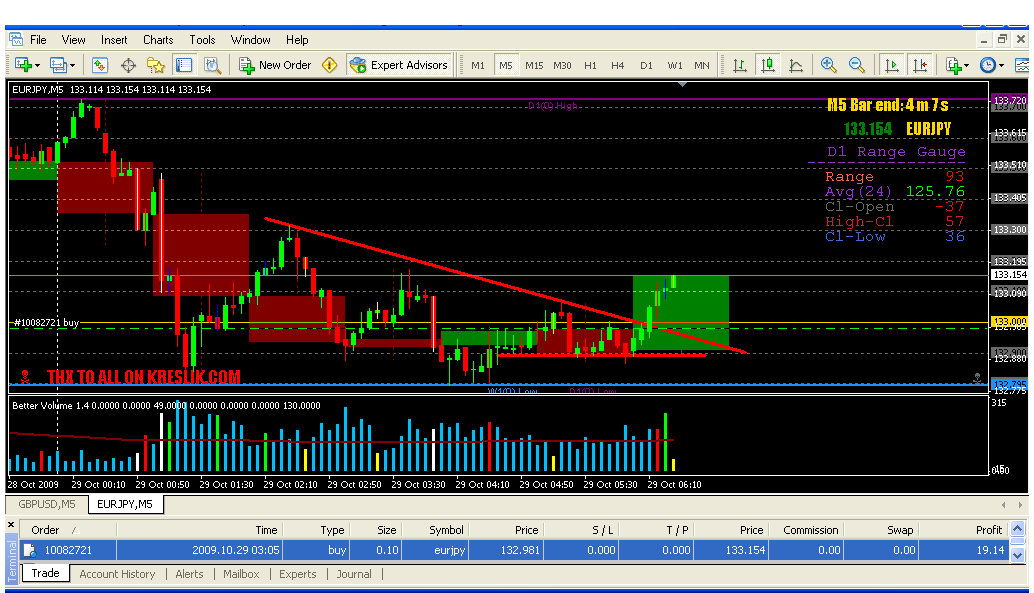Open the Account History terminal tab
This screenshot has width=1034, height=593.
(x=117, y=574)
